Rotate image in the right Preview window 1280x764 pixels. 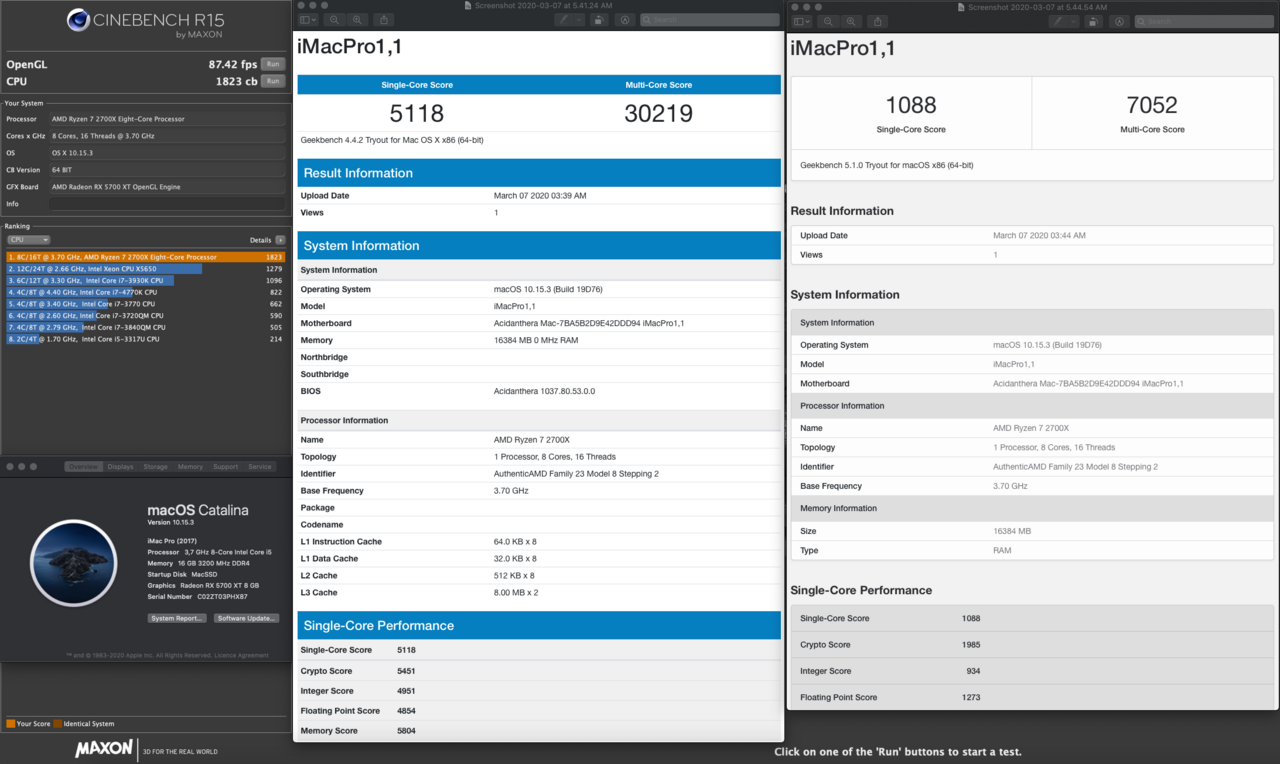point(1096,21)
